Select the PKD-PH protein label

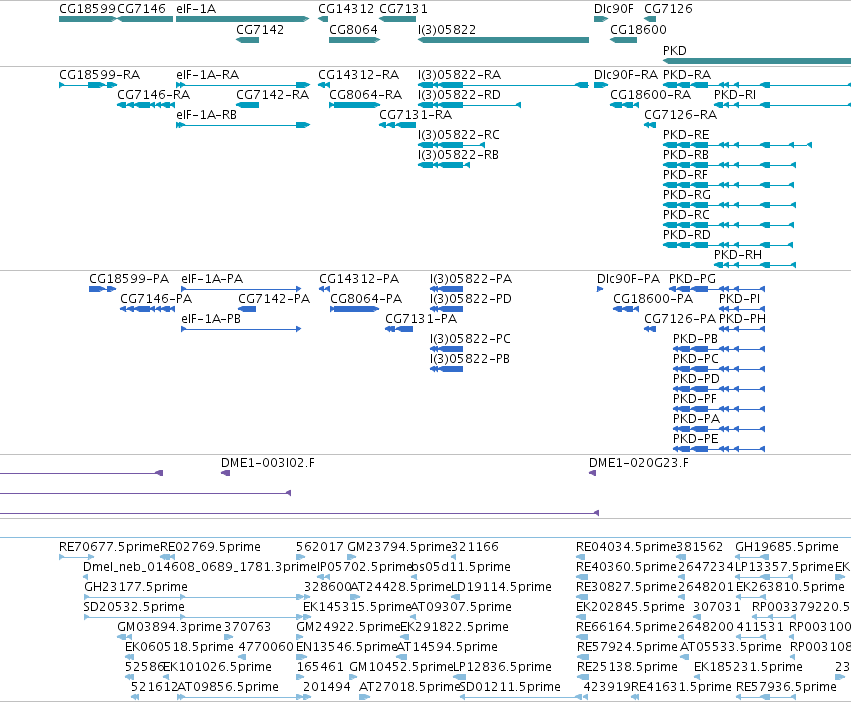click(742, 319)
